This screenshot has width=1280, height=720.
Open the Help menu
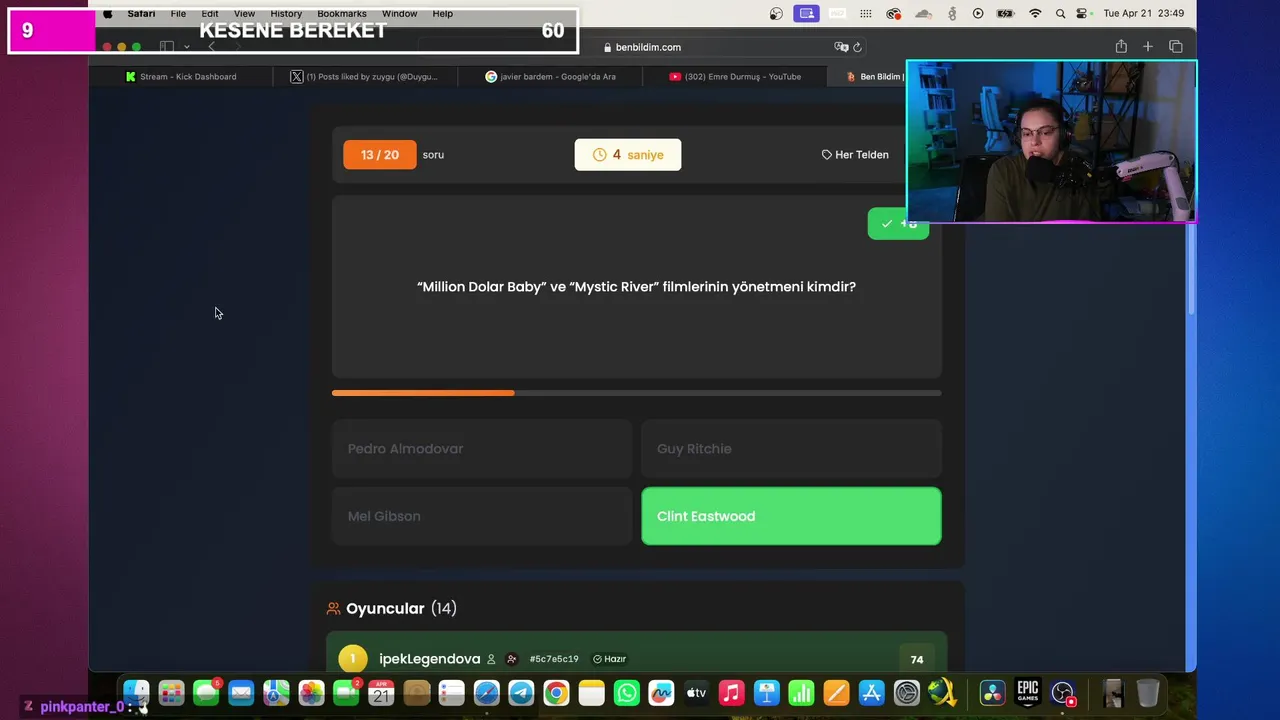(x=443, y=13)
